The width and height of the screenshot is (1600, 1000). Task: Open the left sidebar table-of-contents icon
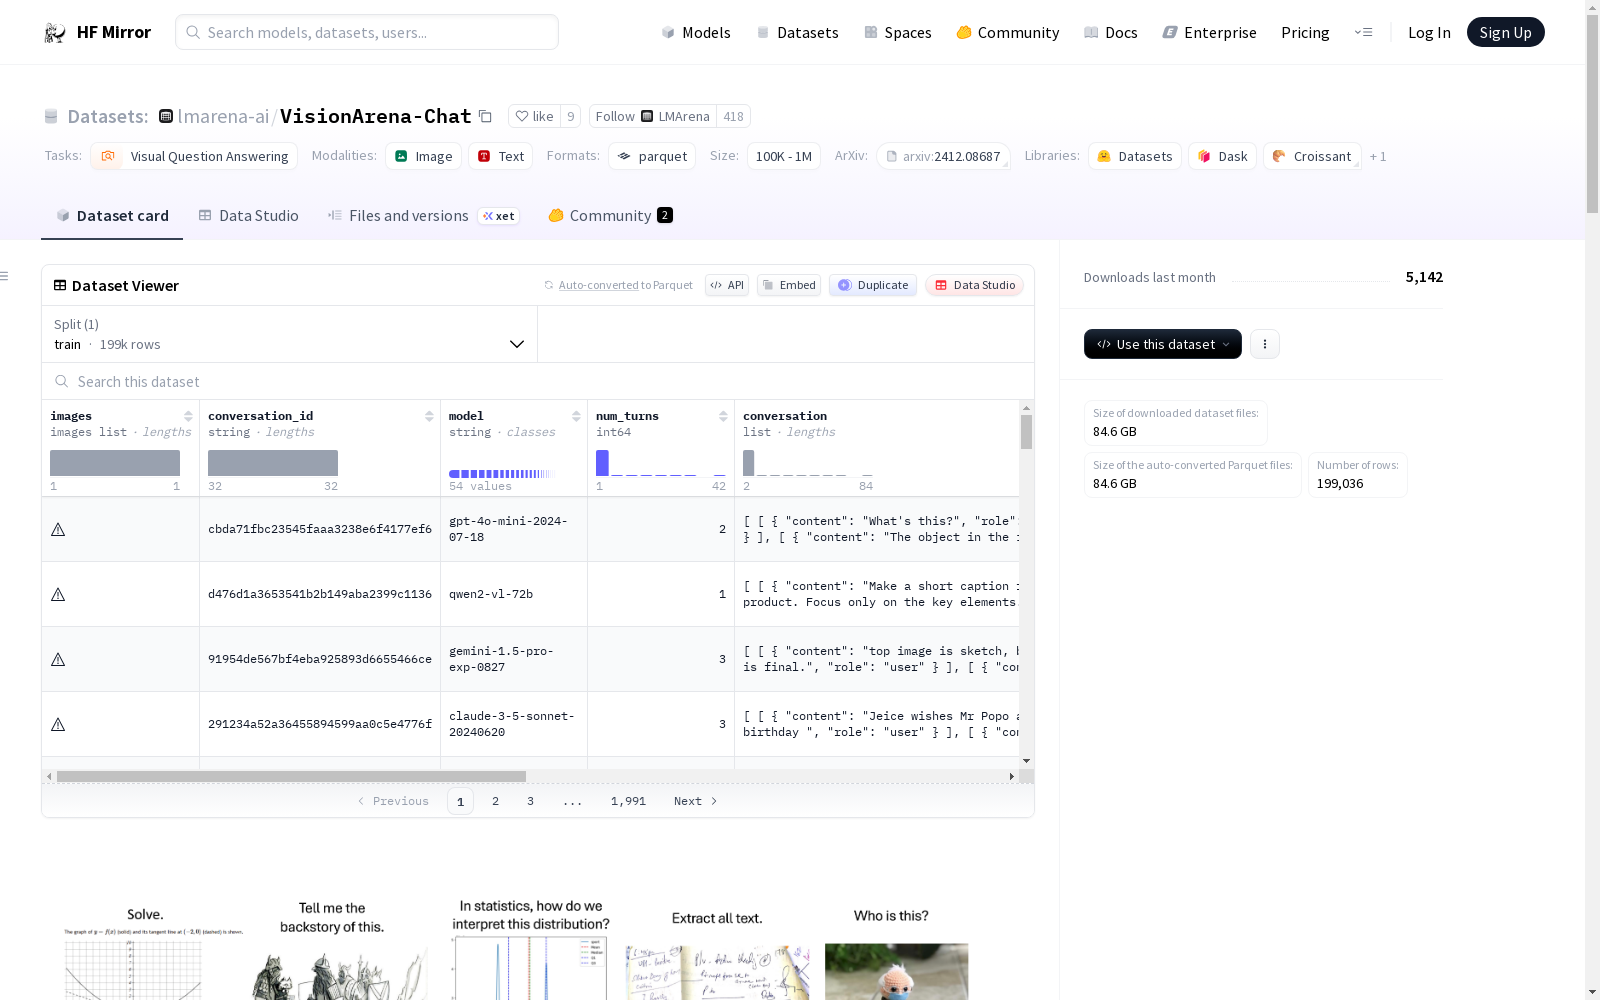click(x=5, y=276)
